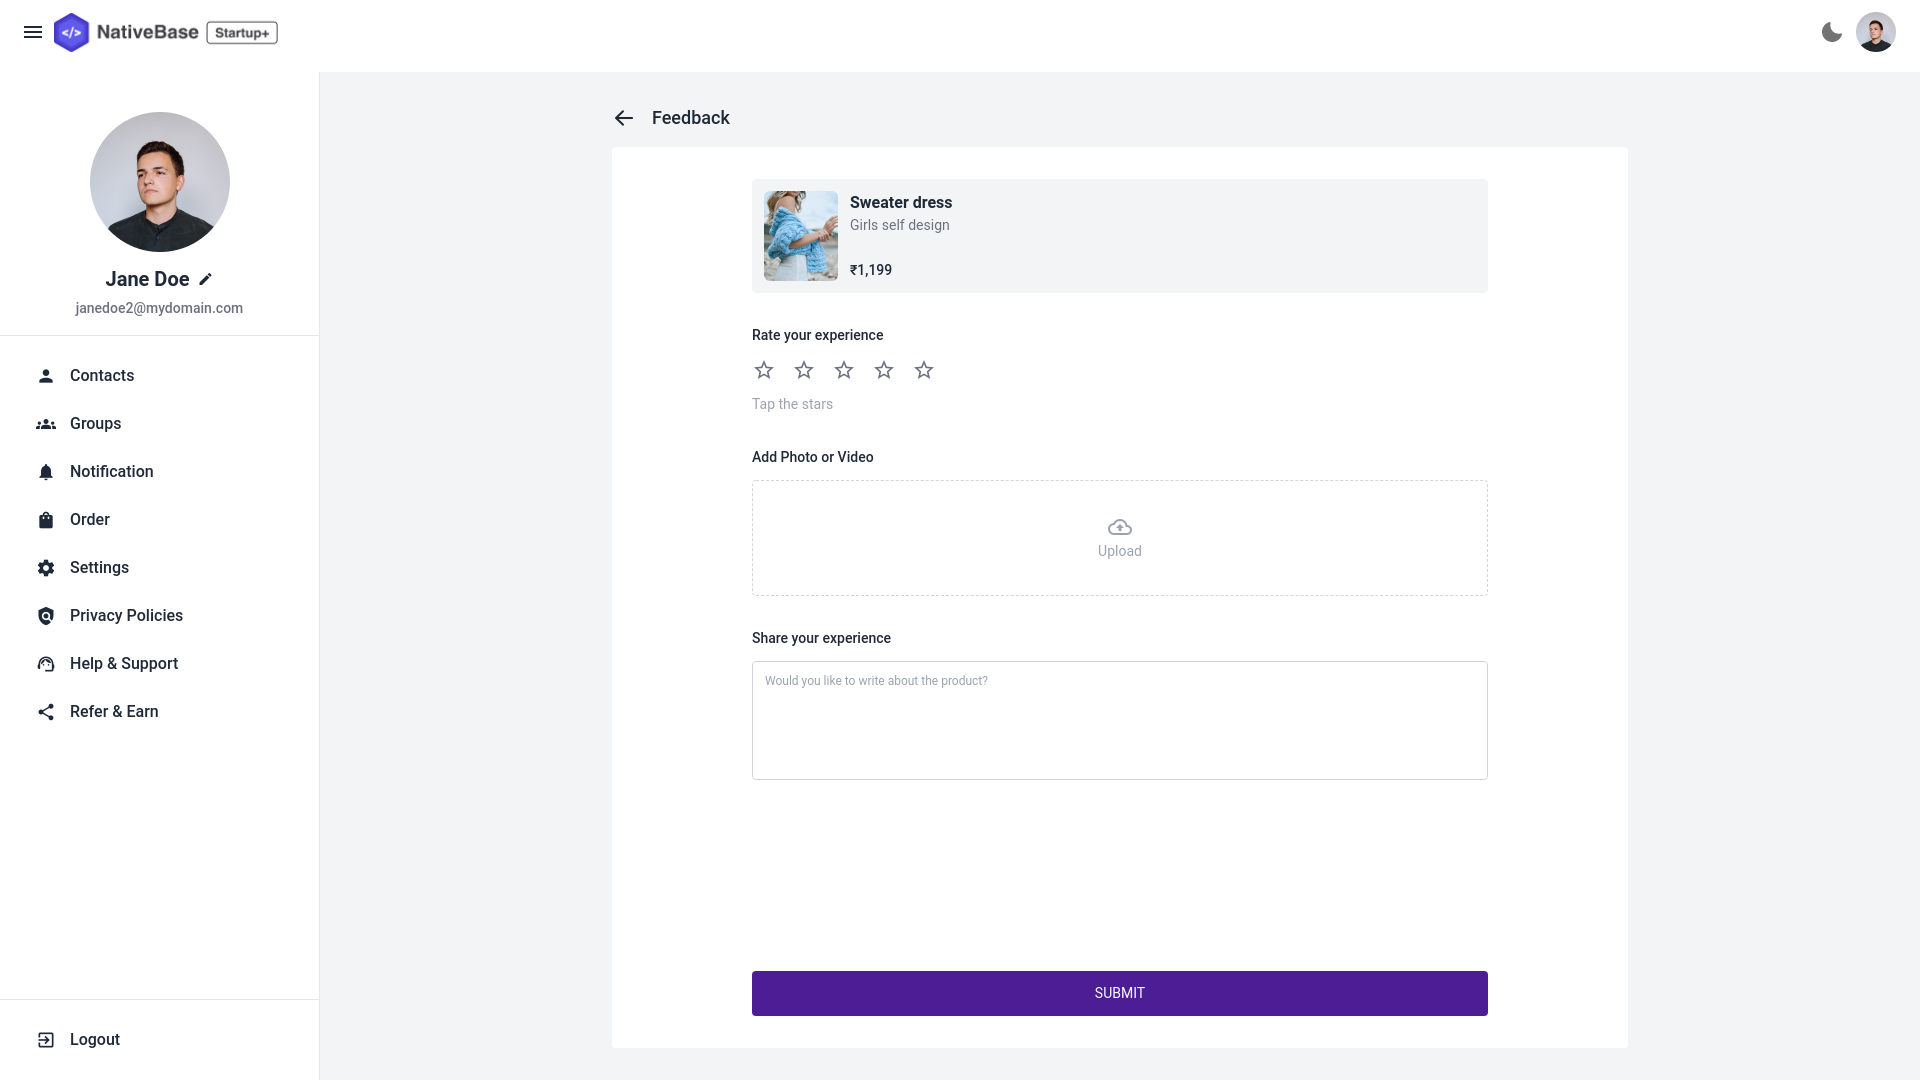Click the Logout menu item

[94, 1040]
